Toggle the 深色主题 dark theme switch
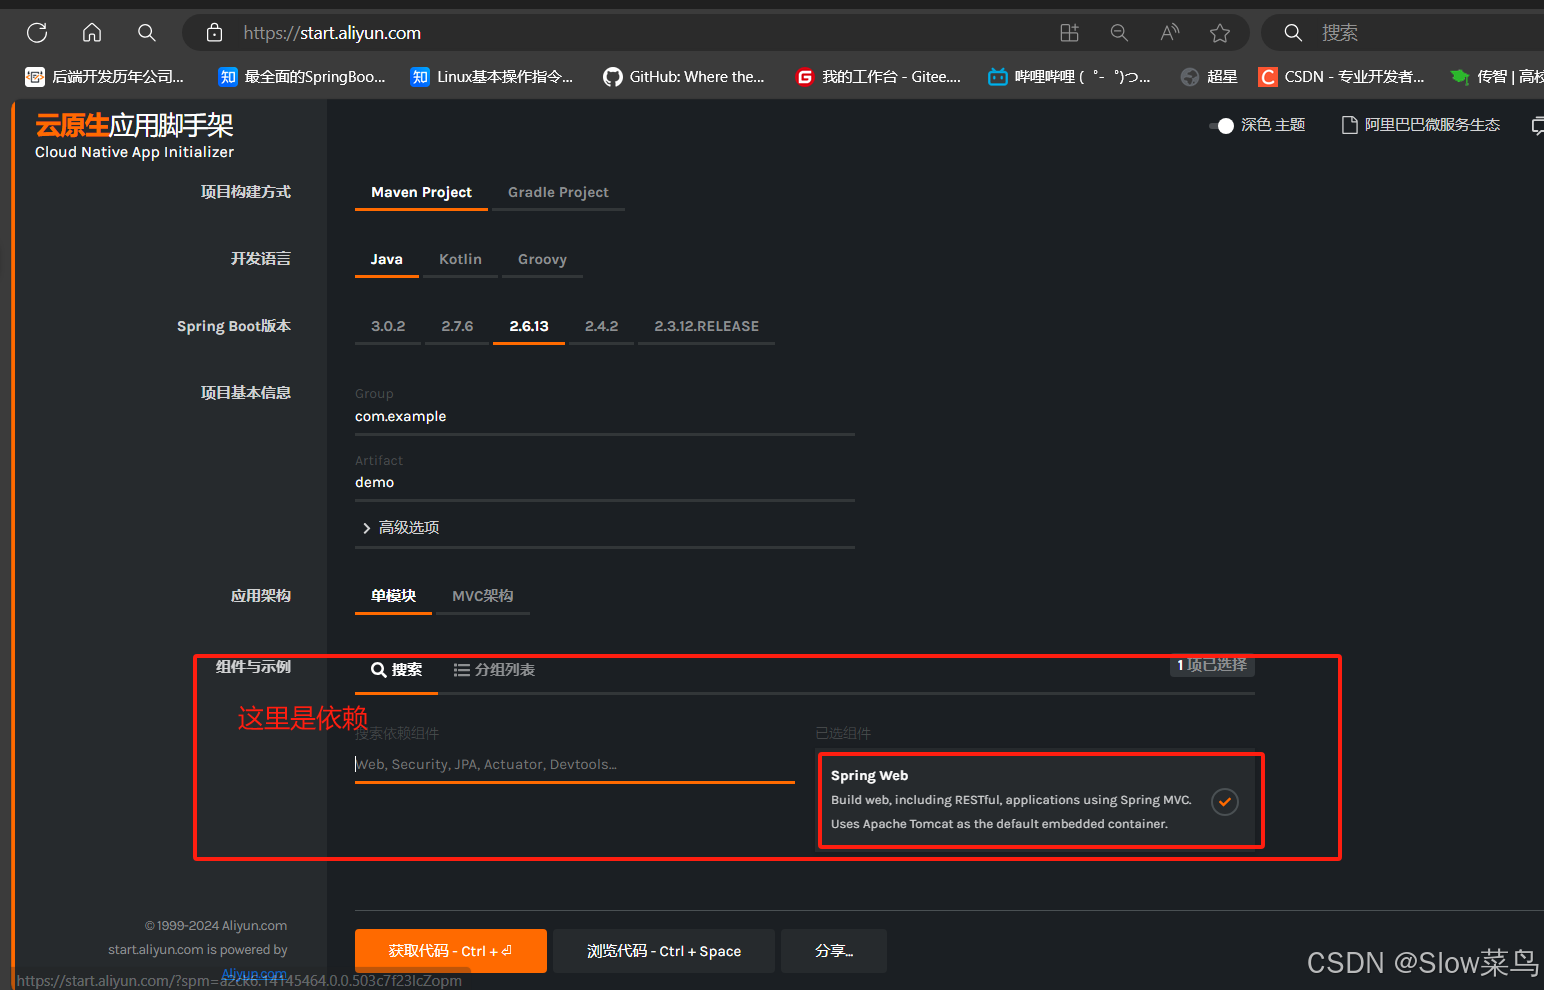 tap(1221, 125)
